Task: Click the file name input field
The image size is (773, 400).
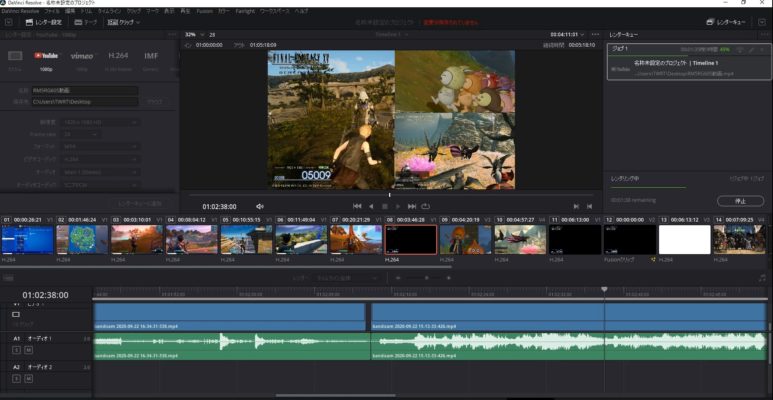Action: pyautogui.click(x=85, y=91)
